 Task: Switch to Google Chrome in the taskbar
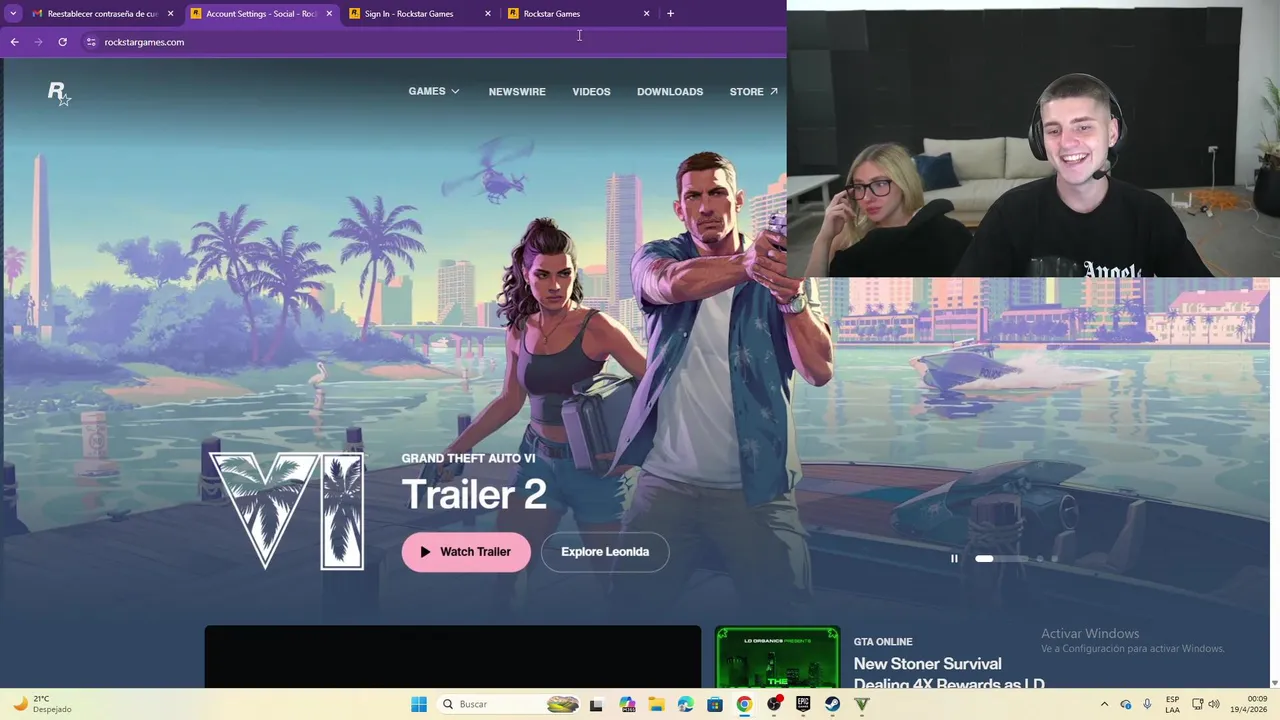[744, 704]
